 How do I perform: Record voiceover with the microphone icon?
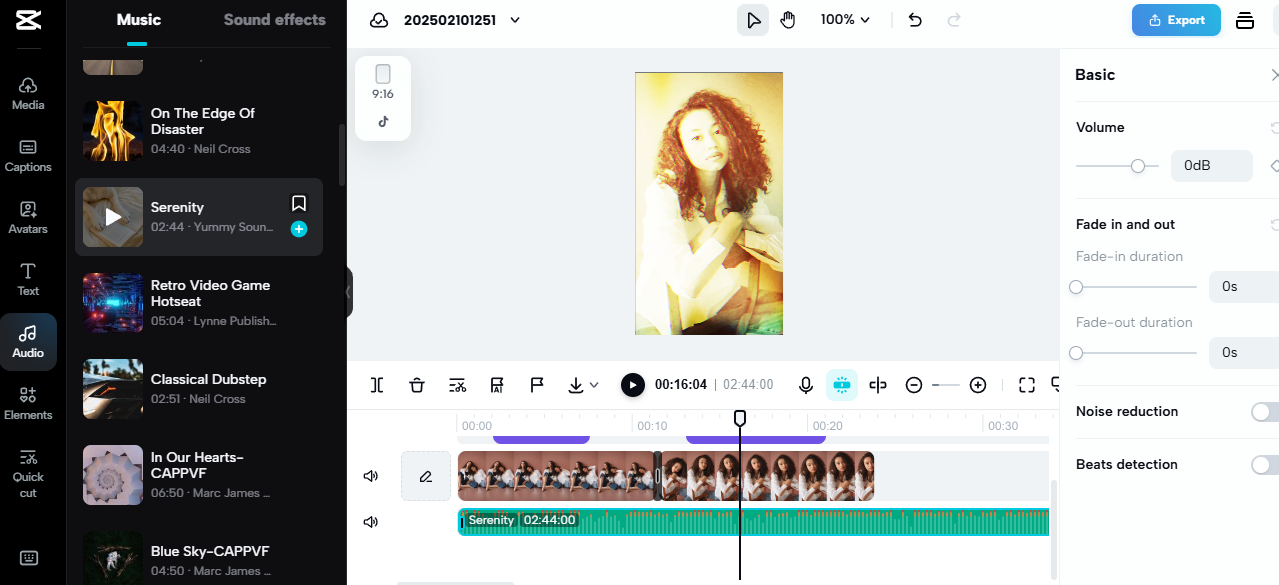806,385
